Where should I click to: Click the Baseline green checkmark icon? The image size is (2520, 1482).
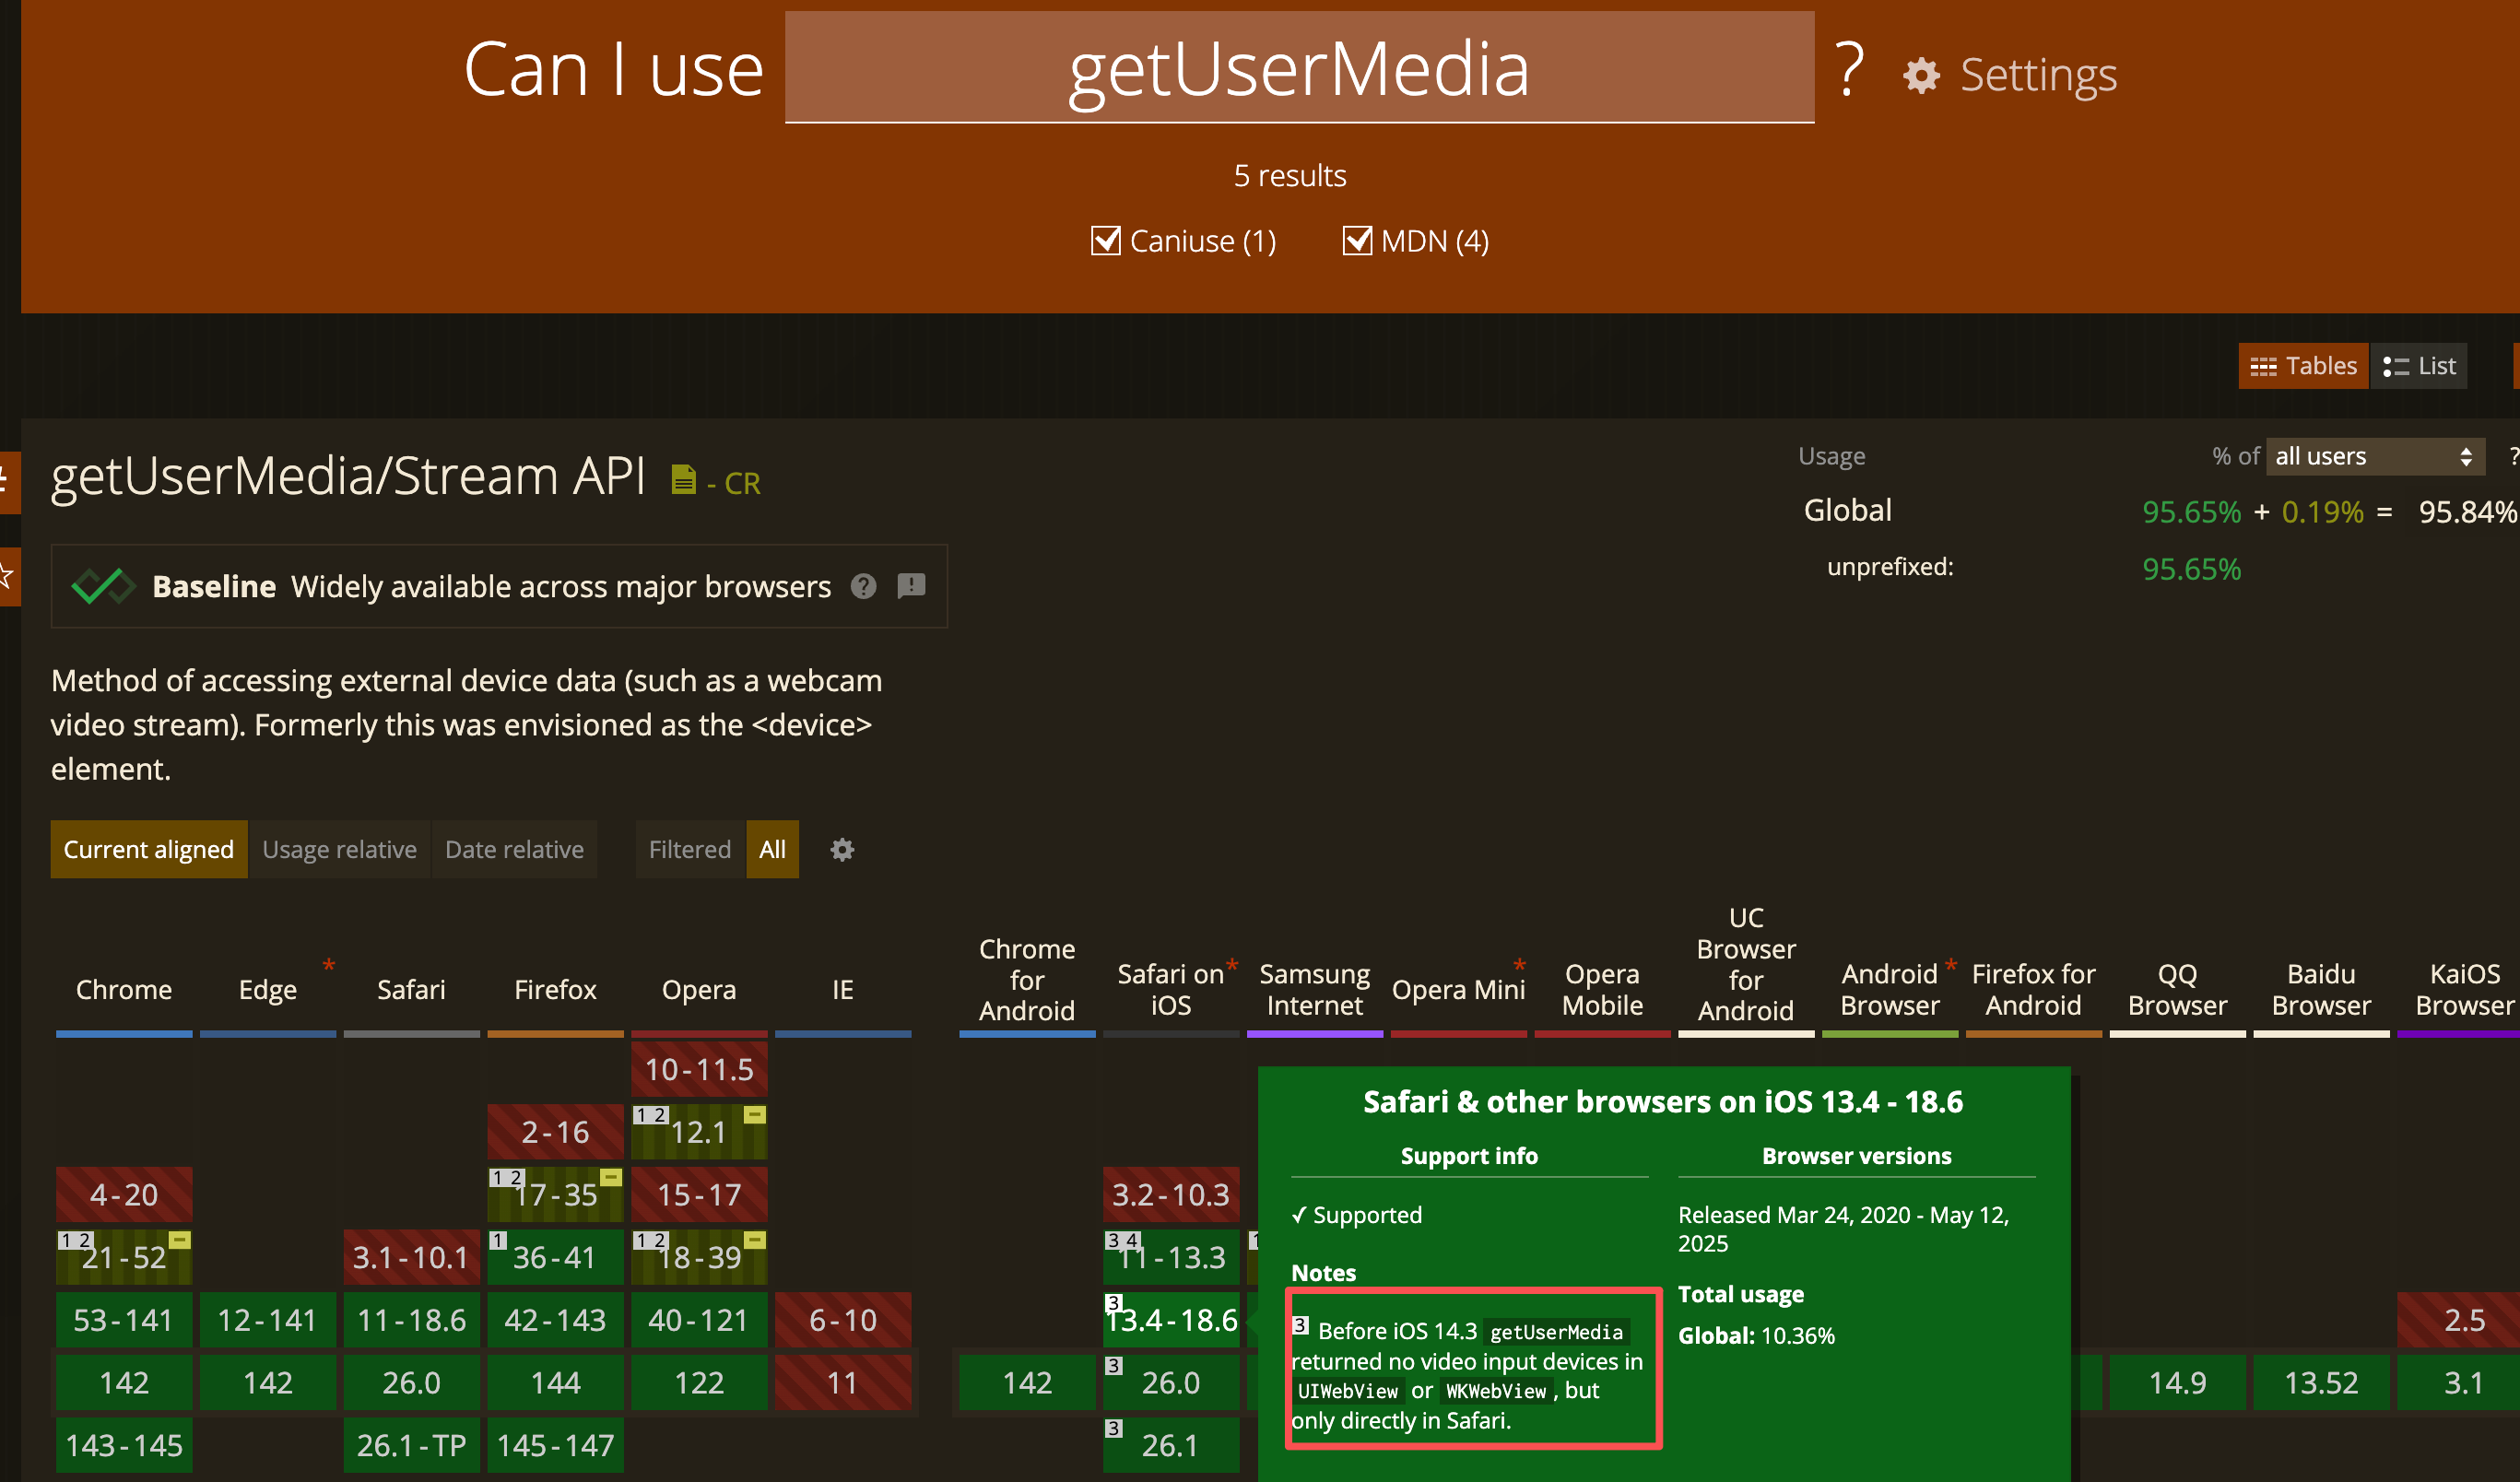click(x=103, y=586)
